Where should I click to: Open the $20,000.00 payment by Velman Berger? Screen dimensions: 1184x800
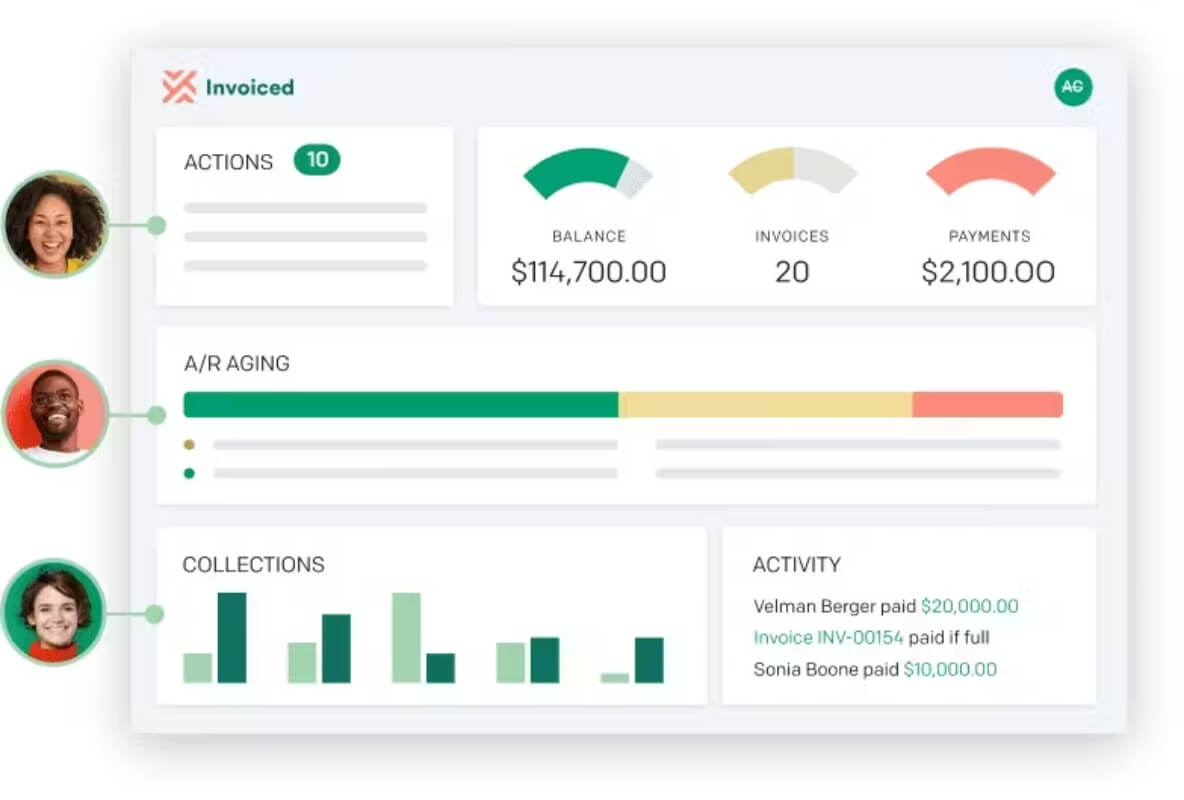tap(970, 606)
